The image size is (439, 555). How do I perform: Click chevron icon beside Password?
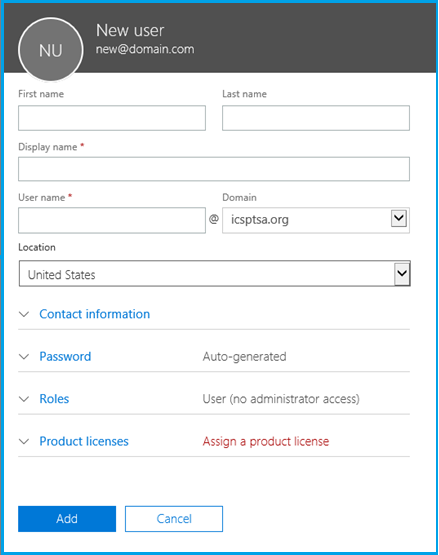24,356
